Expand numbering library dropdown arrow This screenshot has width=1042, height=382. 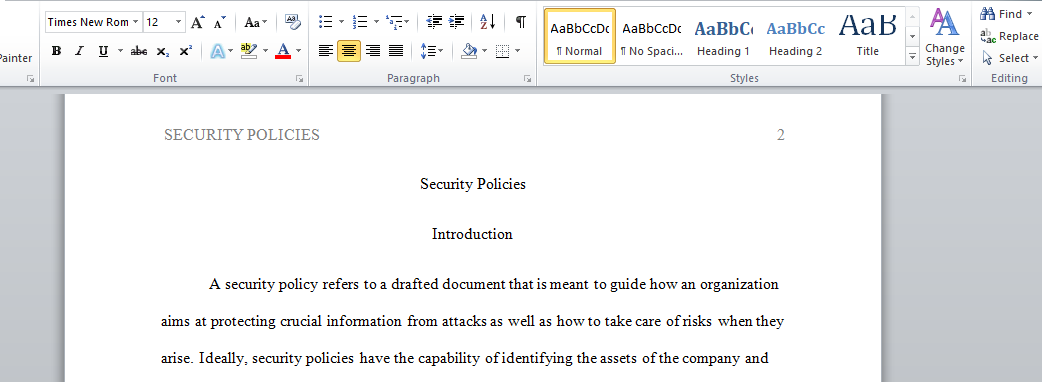click(x=376, y=22)
